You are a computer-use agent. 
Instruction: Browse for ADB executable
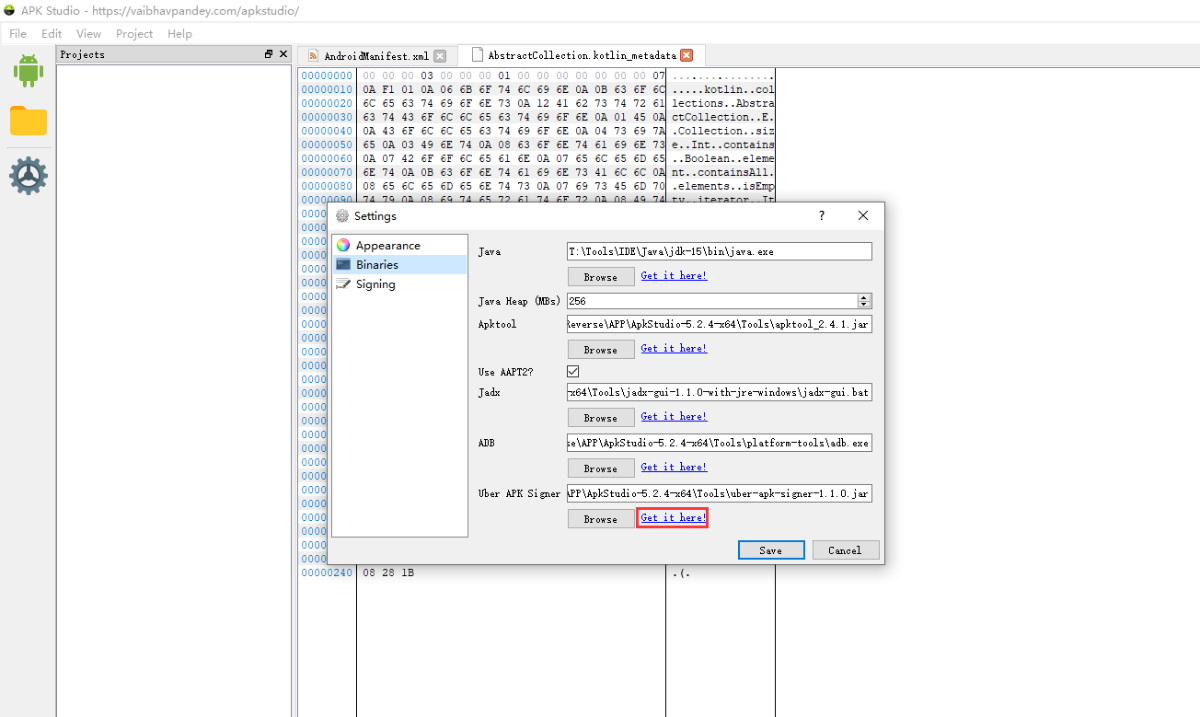(x=601, y=468)
